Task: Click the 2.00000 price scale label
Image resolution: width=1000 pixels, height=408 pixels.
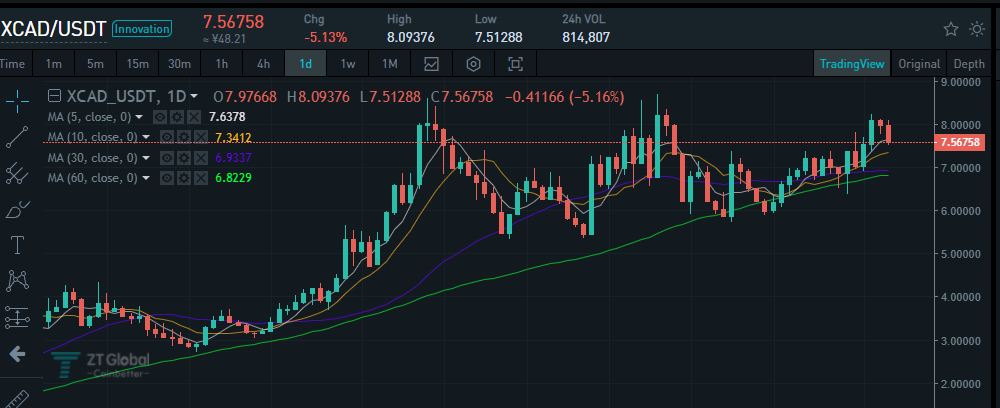Action: pyautogui.click(x=960, y=384)
